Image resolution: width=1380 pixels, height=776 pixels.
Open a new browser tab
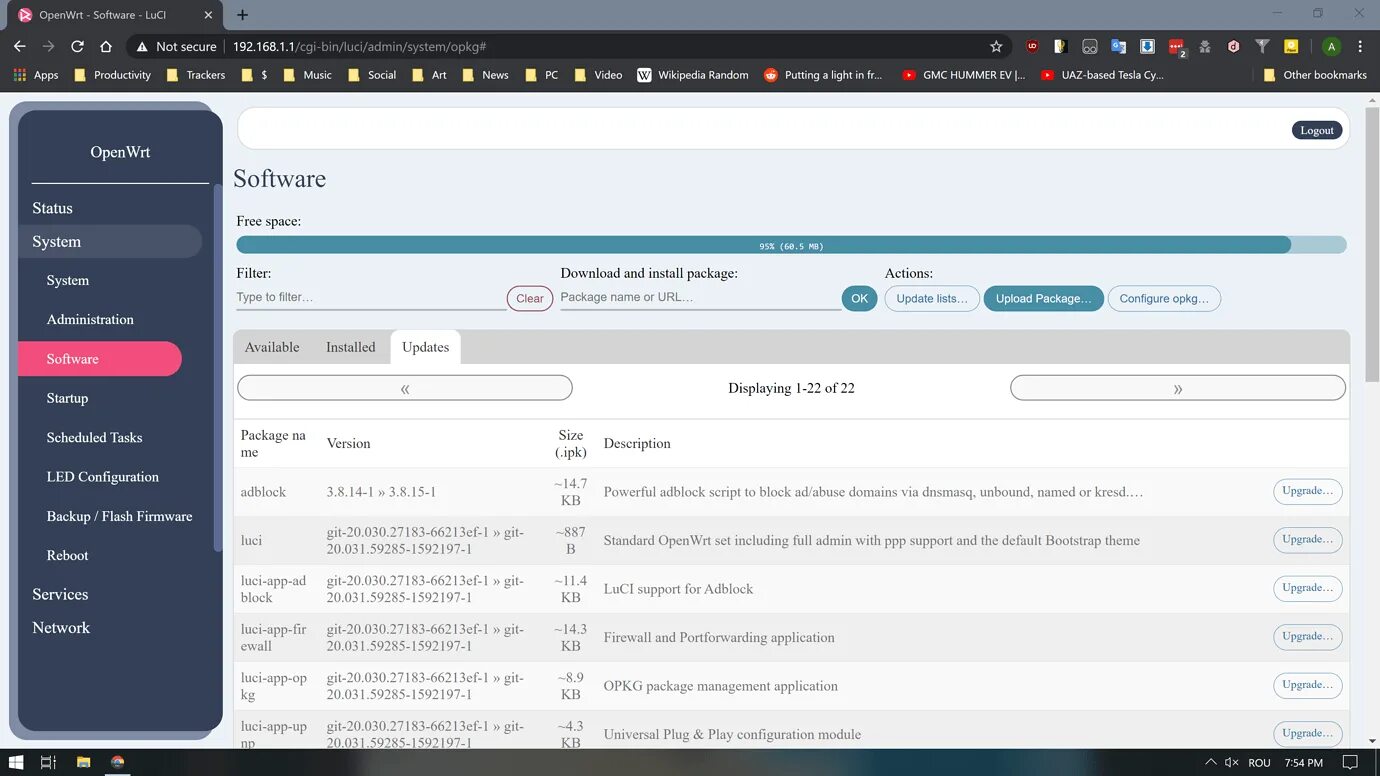pos(242,15)
